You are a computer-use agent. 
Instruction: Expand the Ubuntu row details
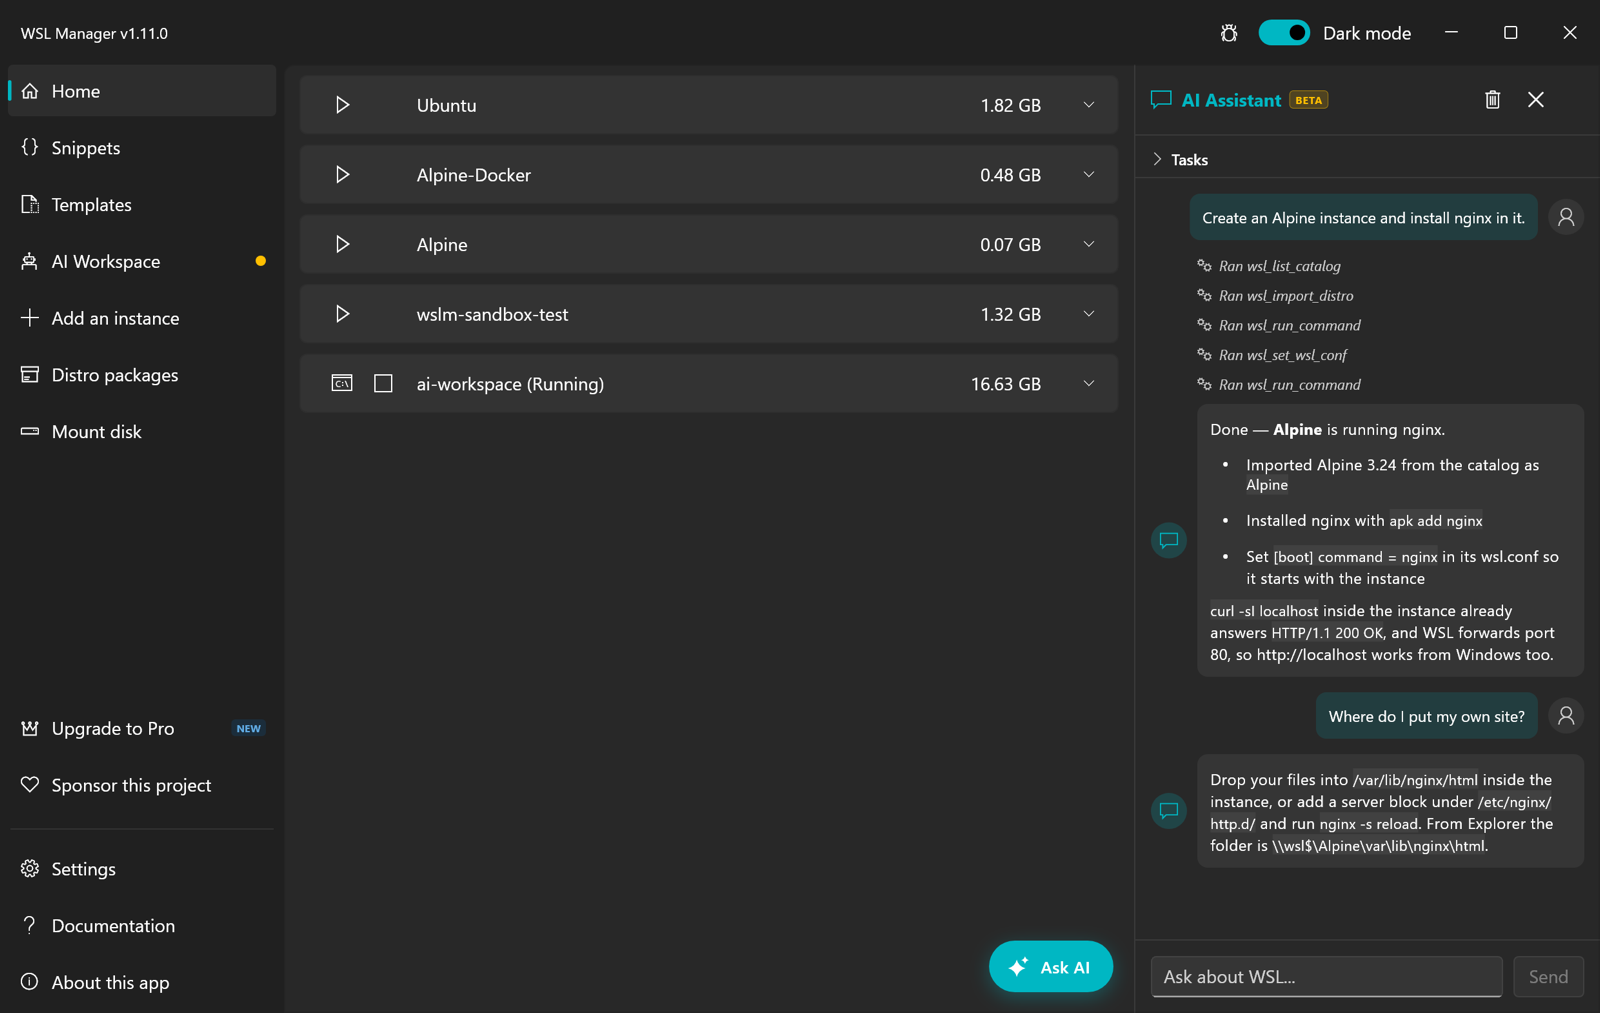coord(1089,105)
